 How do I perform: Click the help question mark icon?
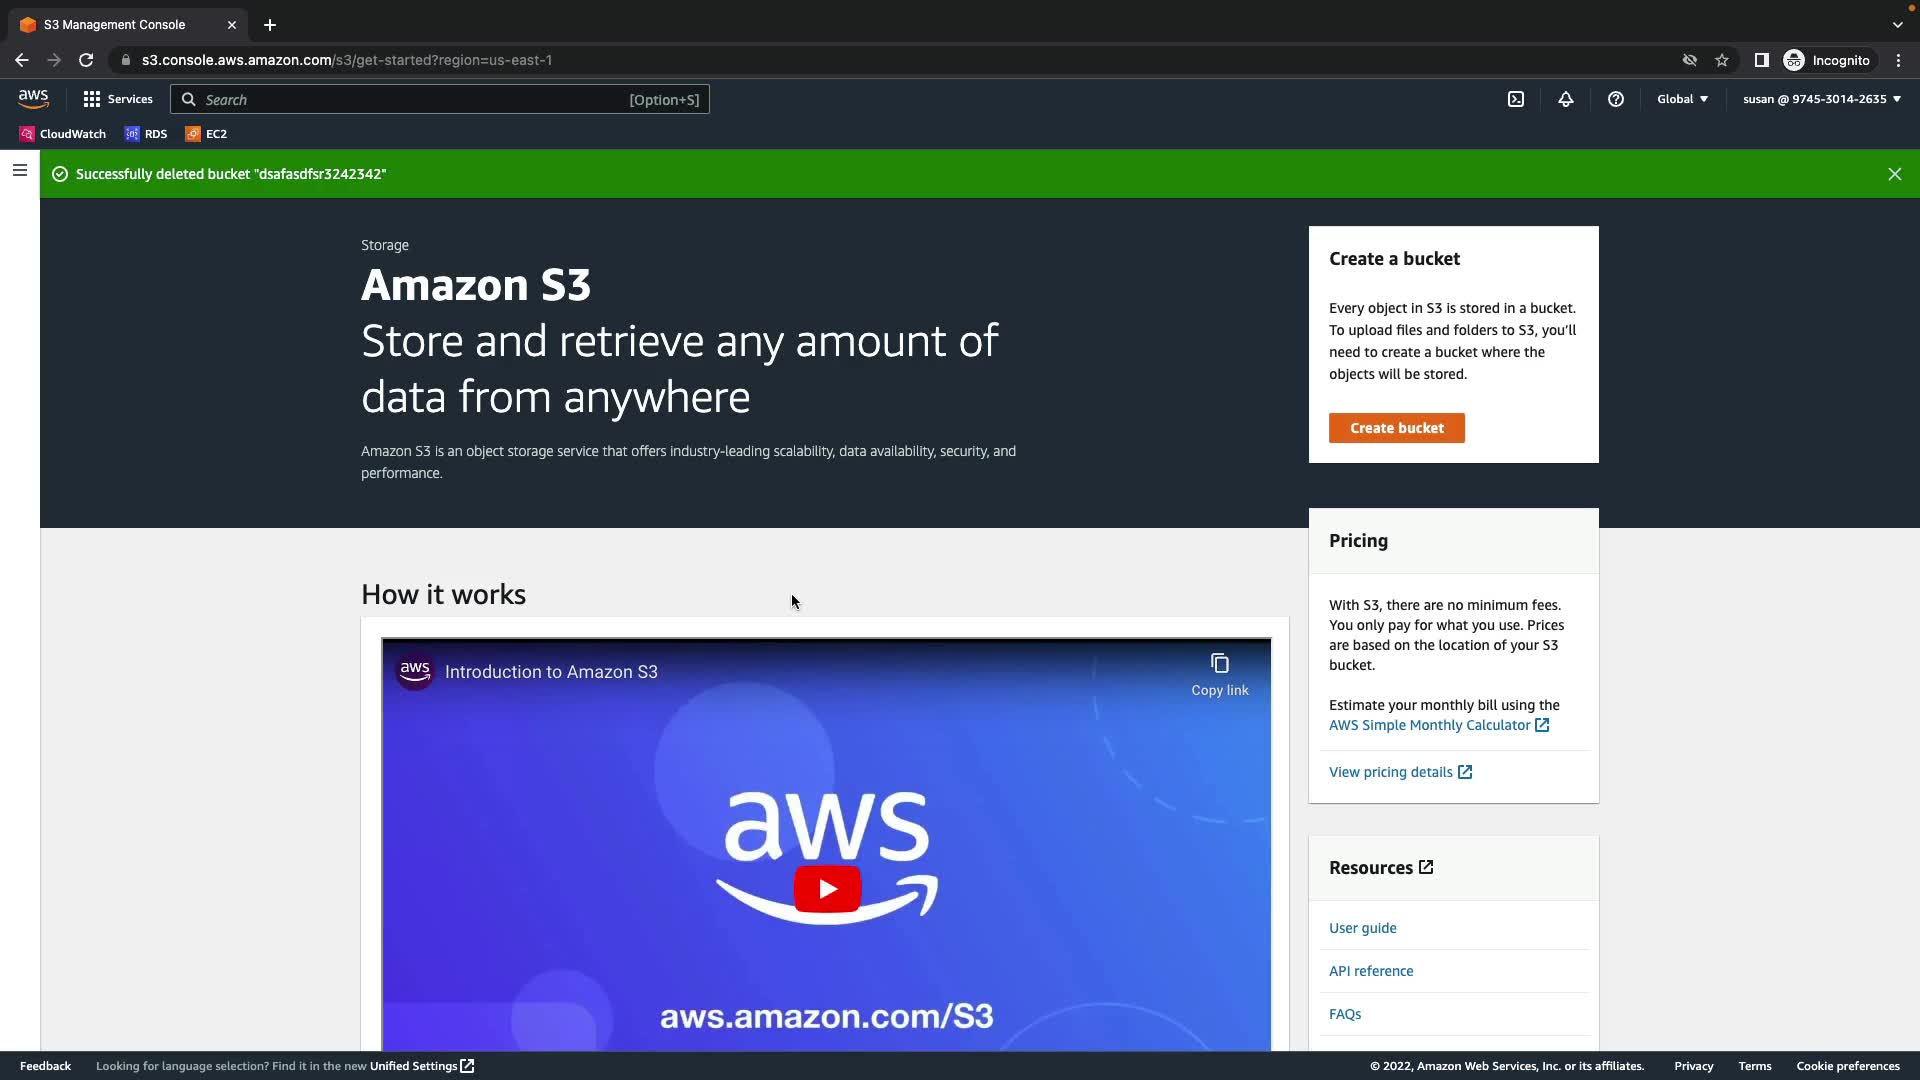1616,99
